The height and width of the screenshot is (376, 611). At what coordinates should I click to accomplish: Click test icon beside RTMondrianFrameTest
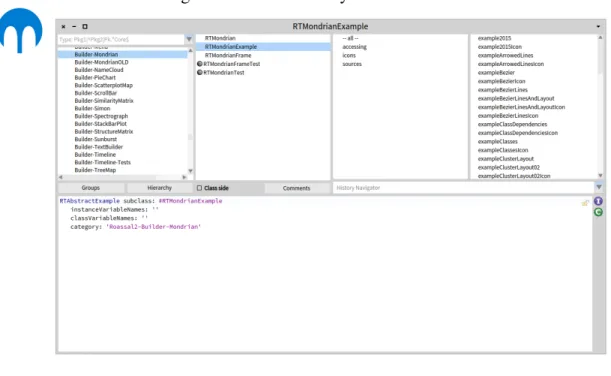(200, 64)
